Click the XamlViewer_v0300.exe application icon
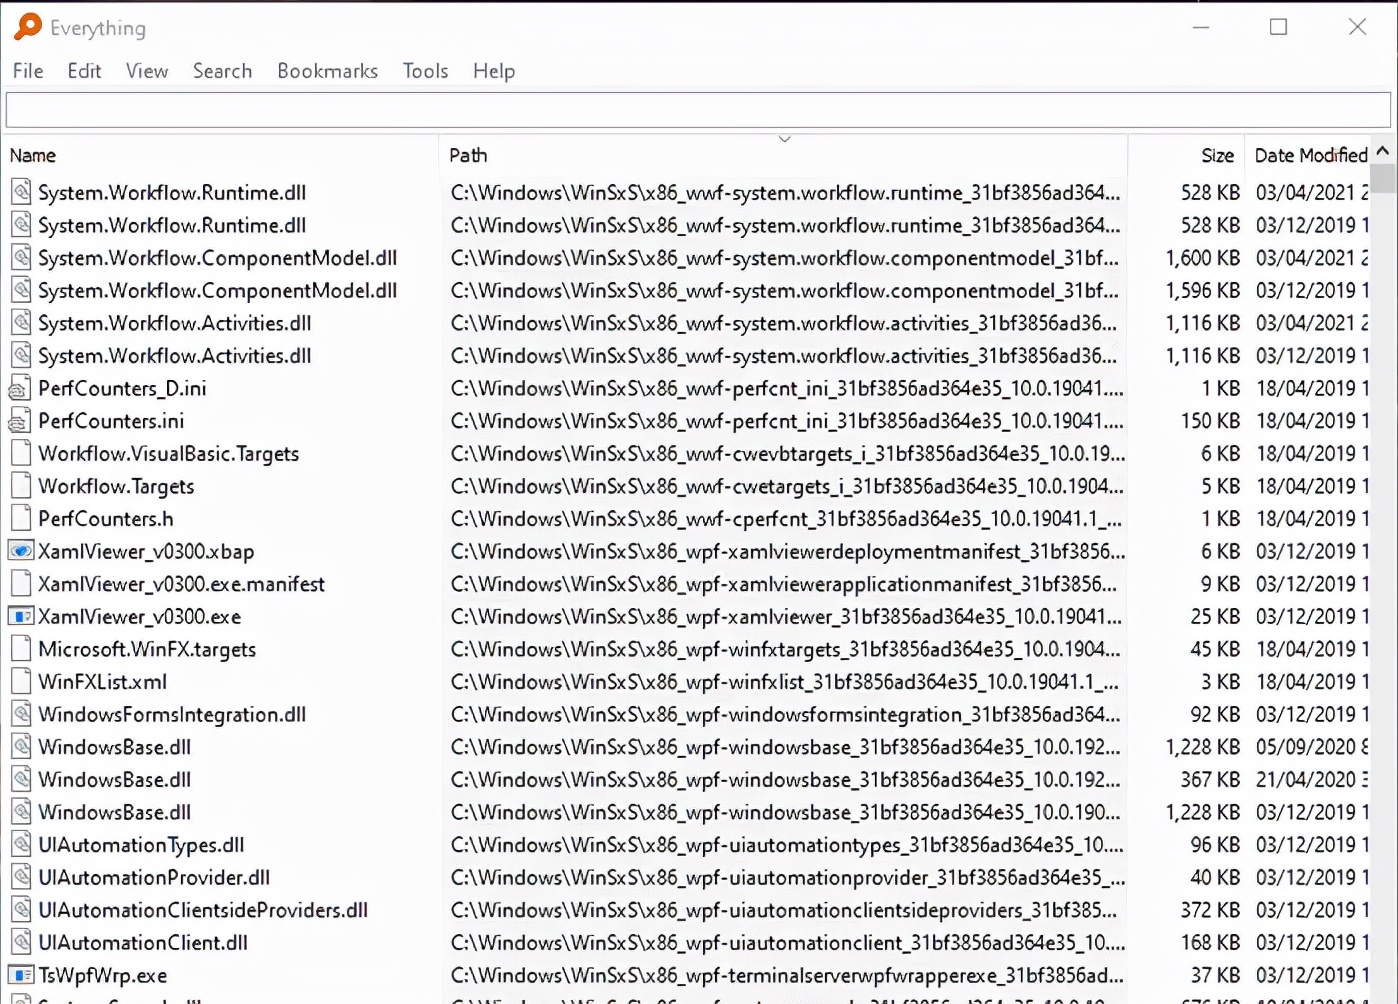The width and height of the screenshot is (1398, 1004). click(x=21, y=616)
